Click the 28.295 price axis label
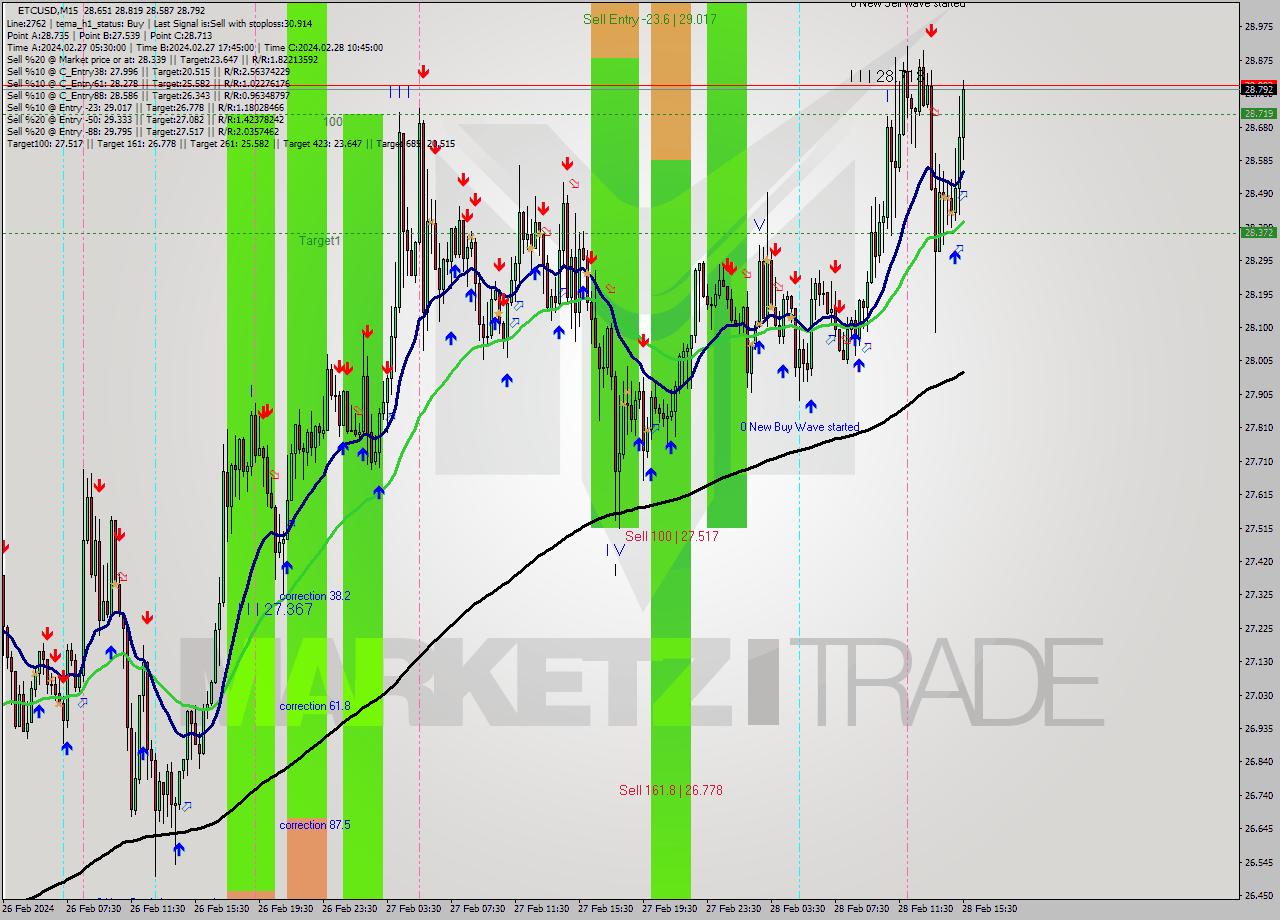Image resolution: width=1280 pixels, height=920 pixels. coord(1258,261)
